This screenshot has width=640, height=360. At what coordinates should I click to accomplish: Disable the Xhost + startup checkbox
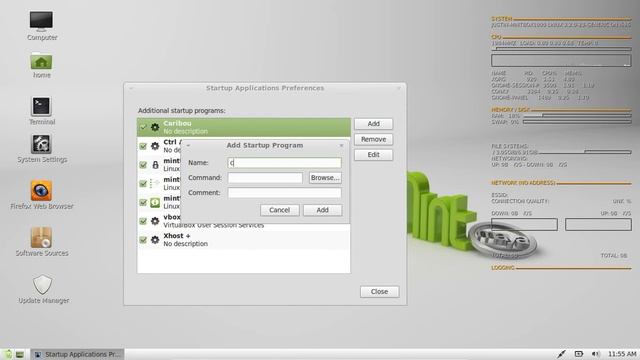143,240
